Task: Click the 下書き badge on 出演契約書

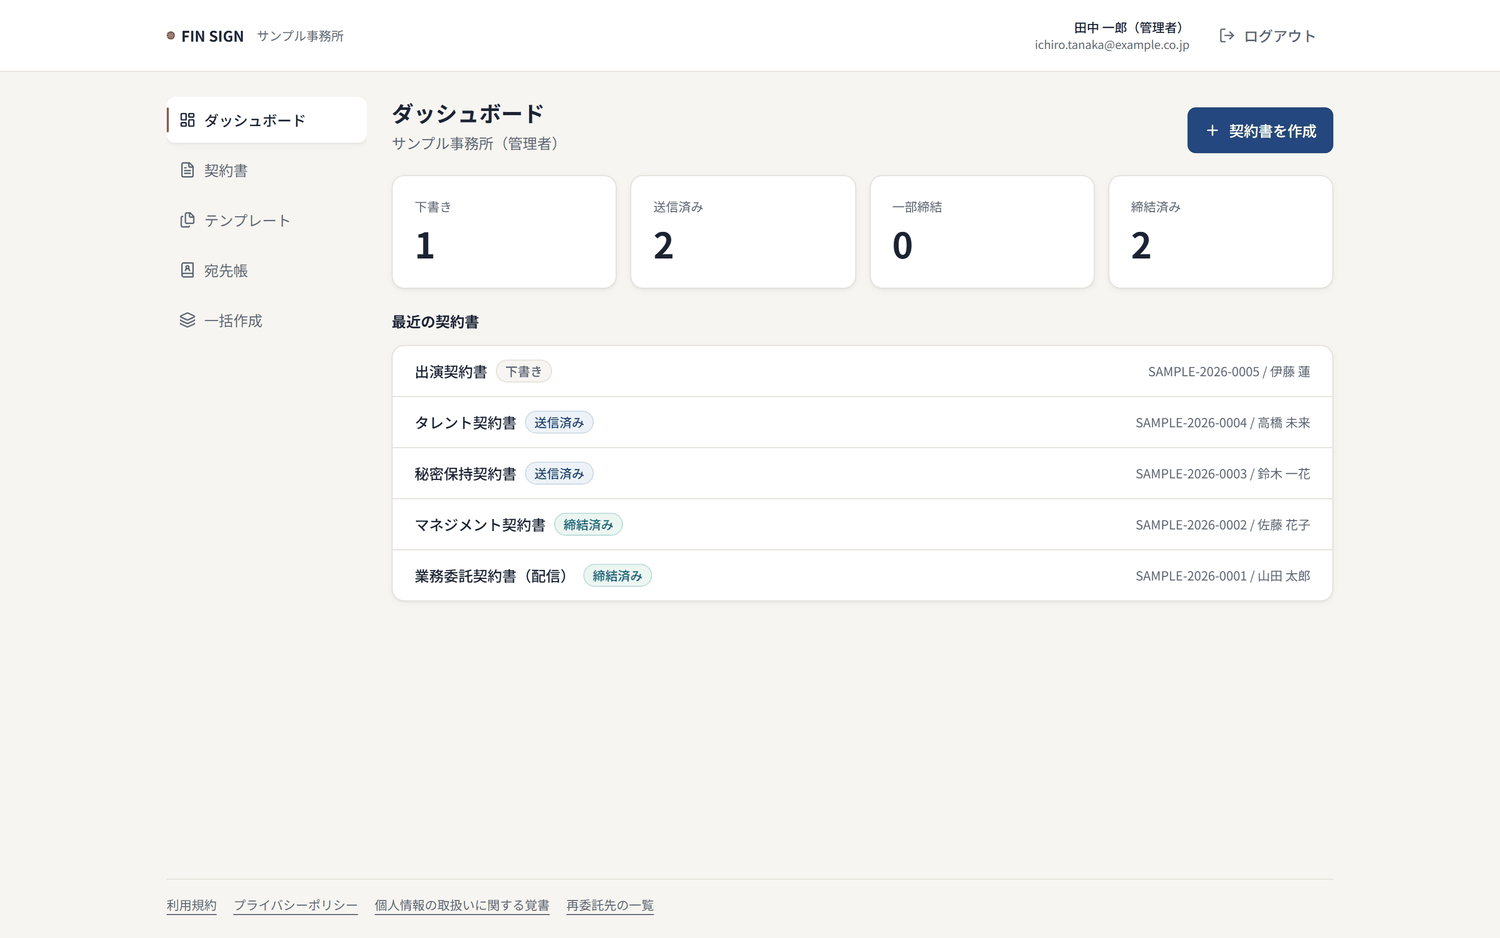Action: coord(524,372)
